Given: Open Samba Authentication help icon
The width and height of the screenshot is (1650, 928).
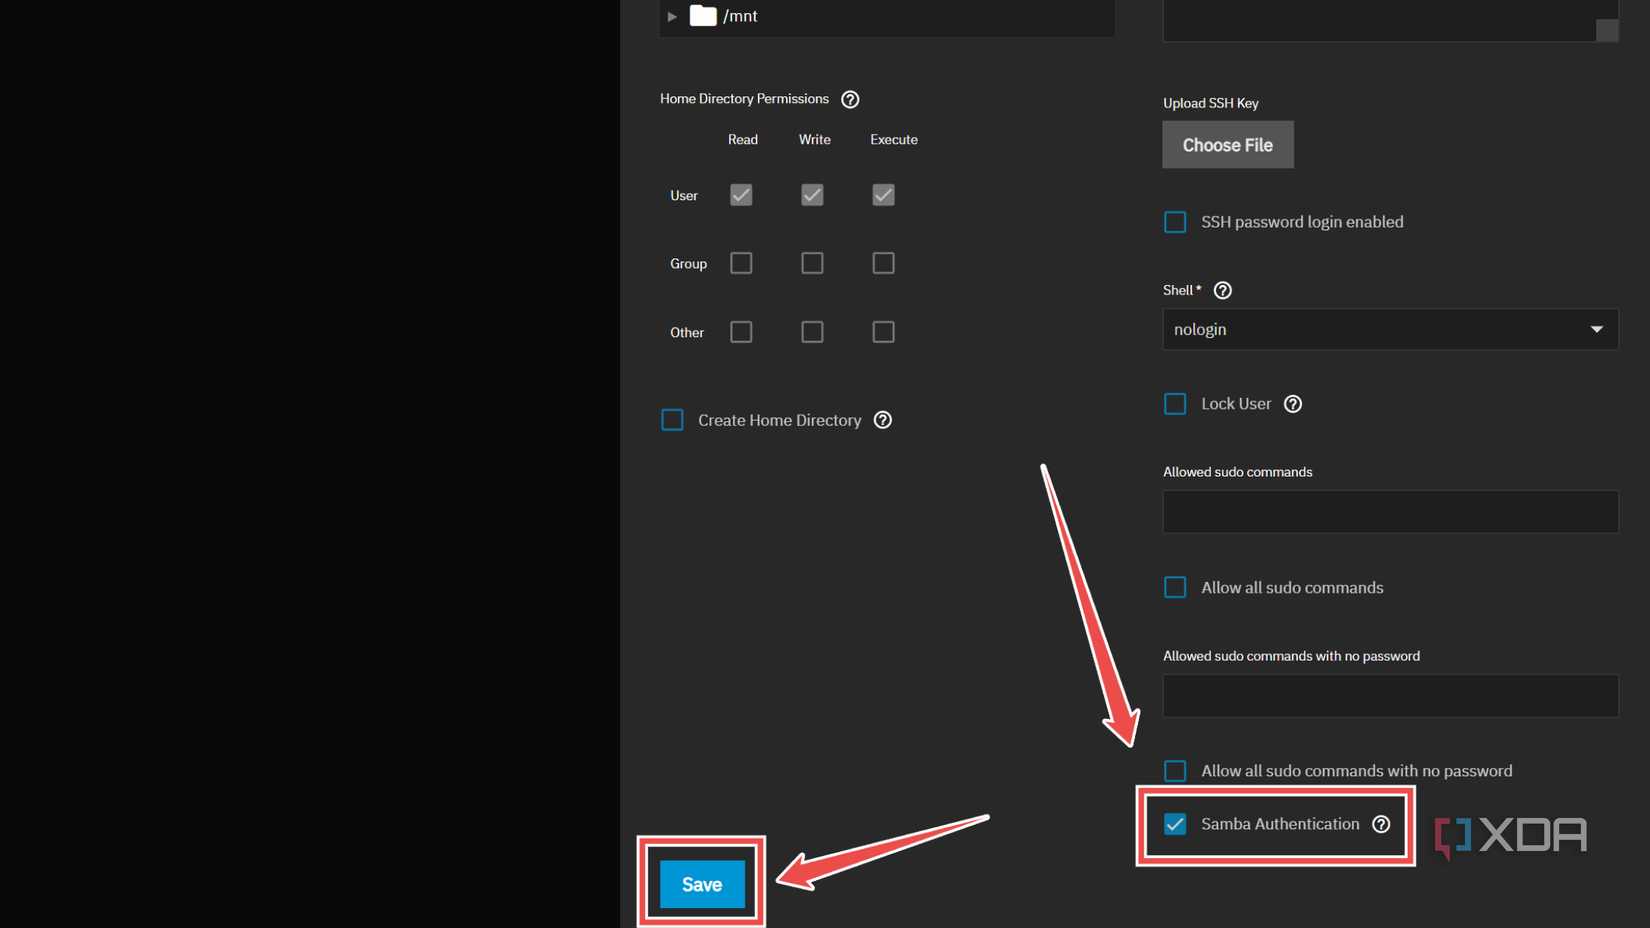Looking at the screenshot, I should (x=1381, y=824).
